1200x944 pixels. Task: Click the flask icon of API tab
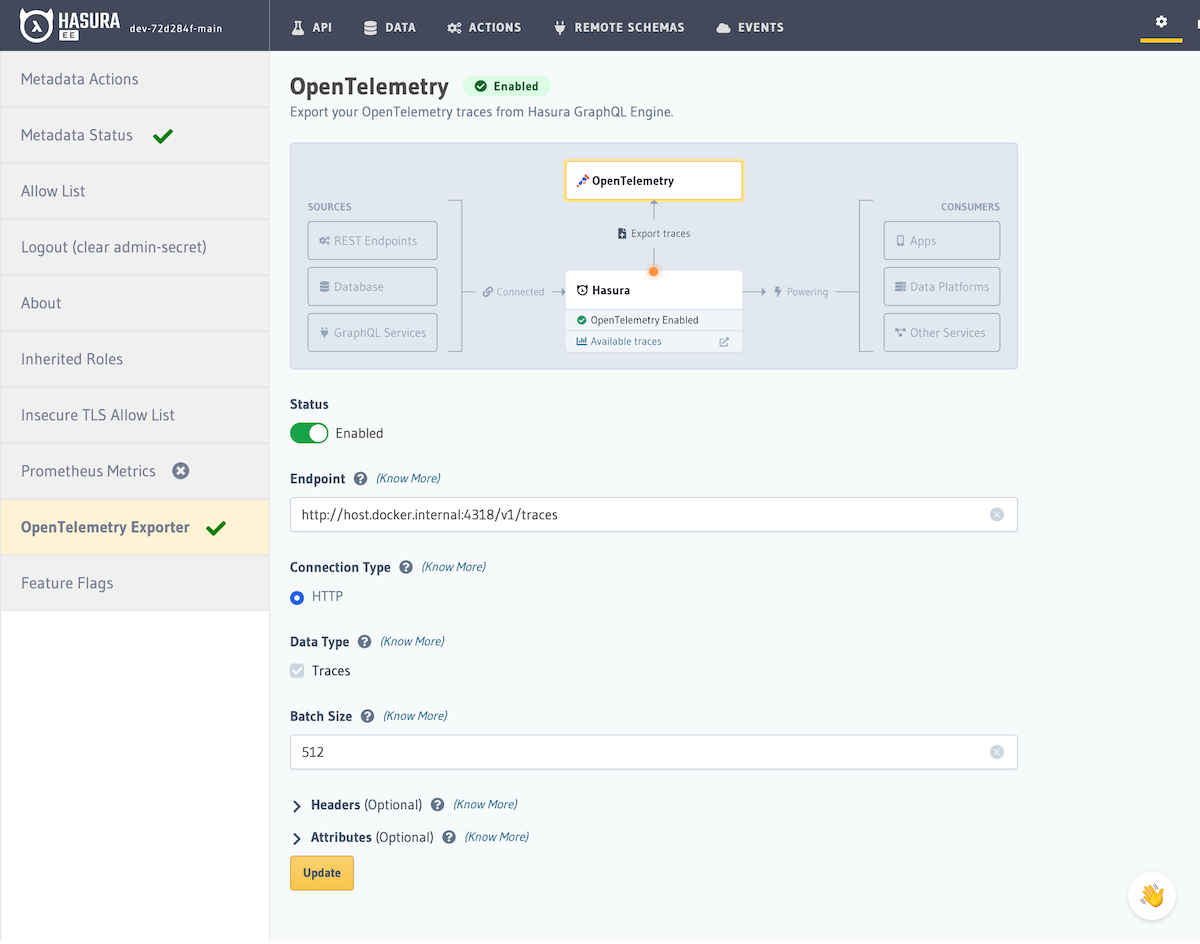(x=297, y=28)
